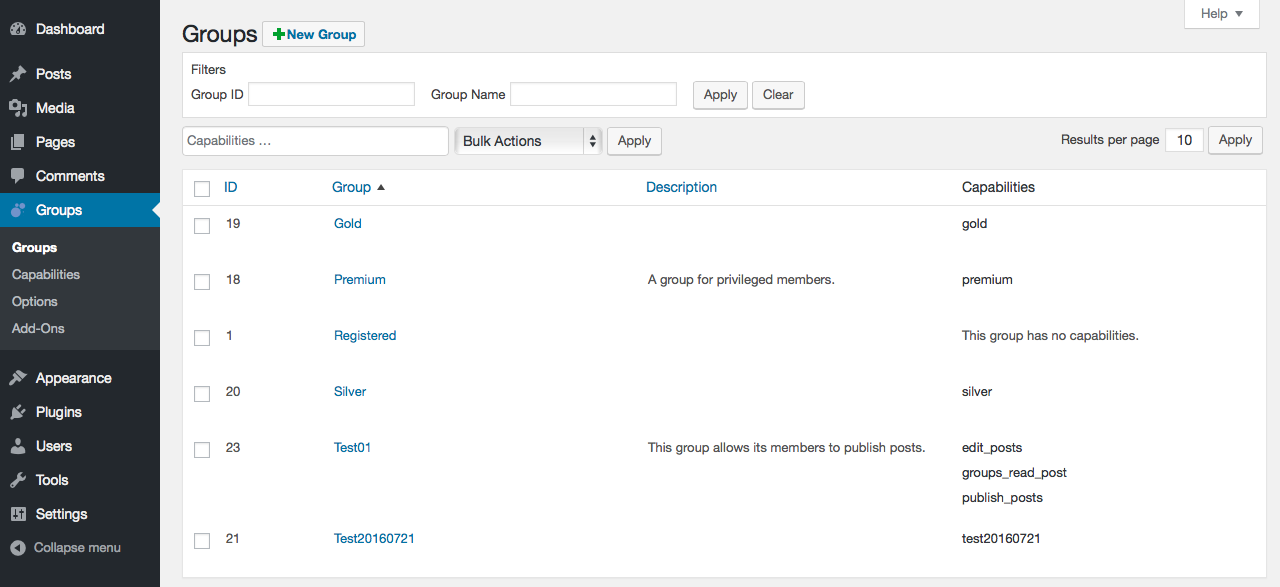Sort by the Group column header
The height and width of the screenshot is (587, 1280).
(x=351, y=187)
